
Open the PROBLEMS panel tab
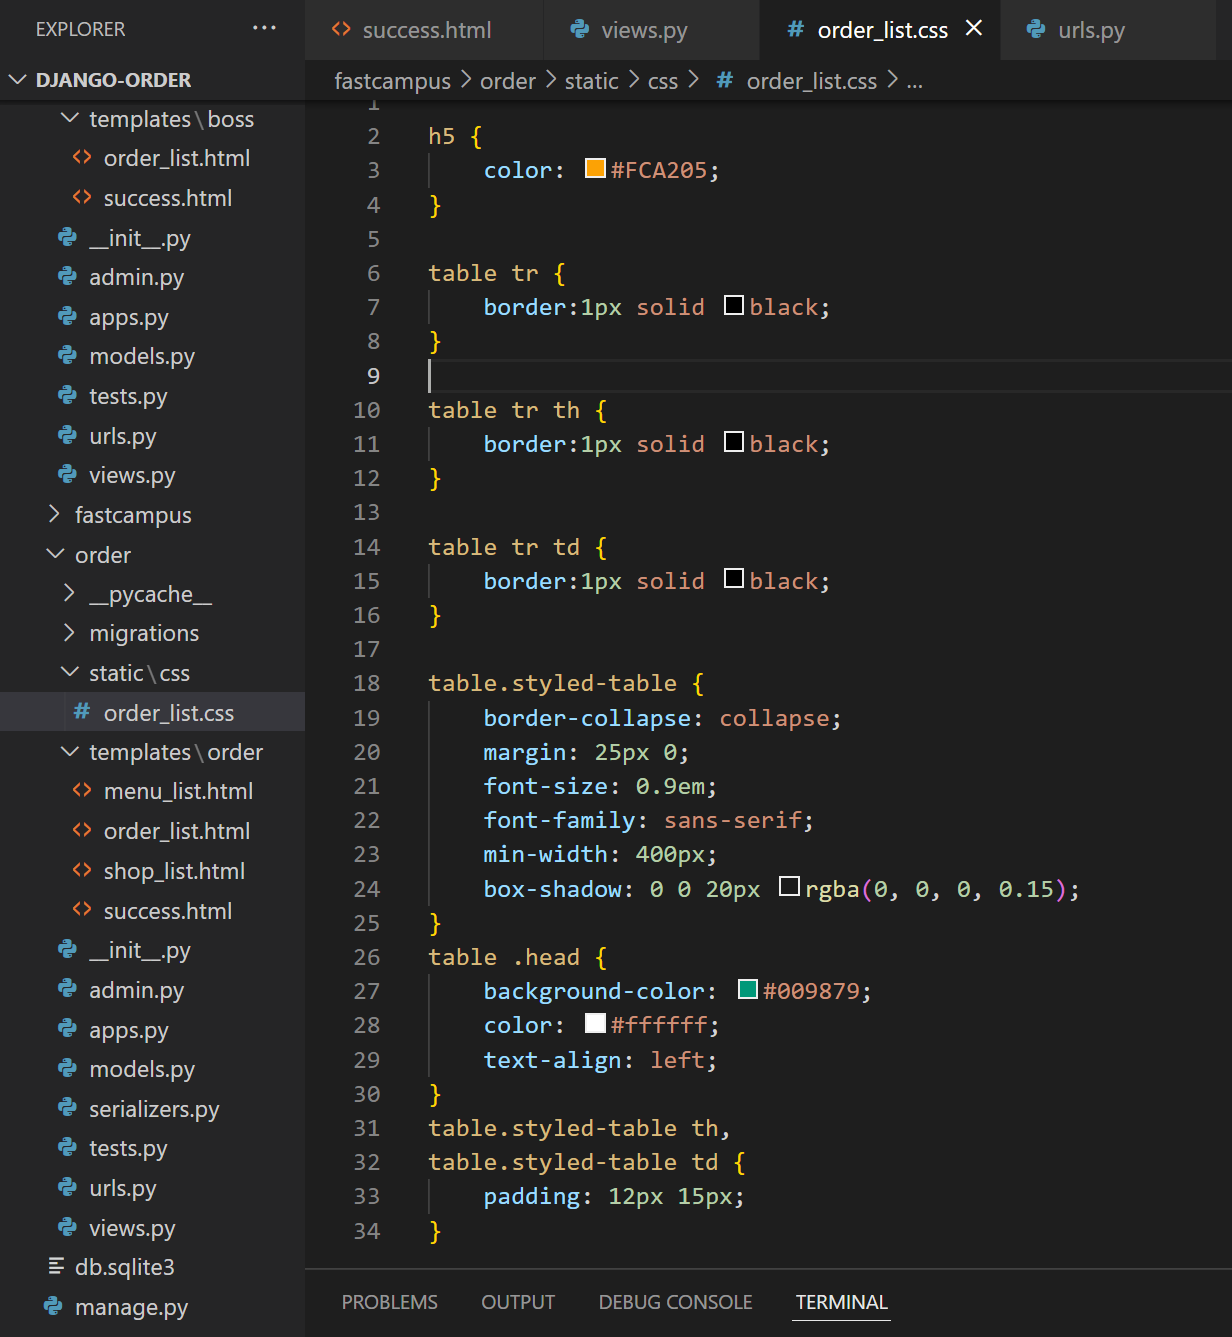(x=390, y=1302)
